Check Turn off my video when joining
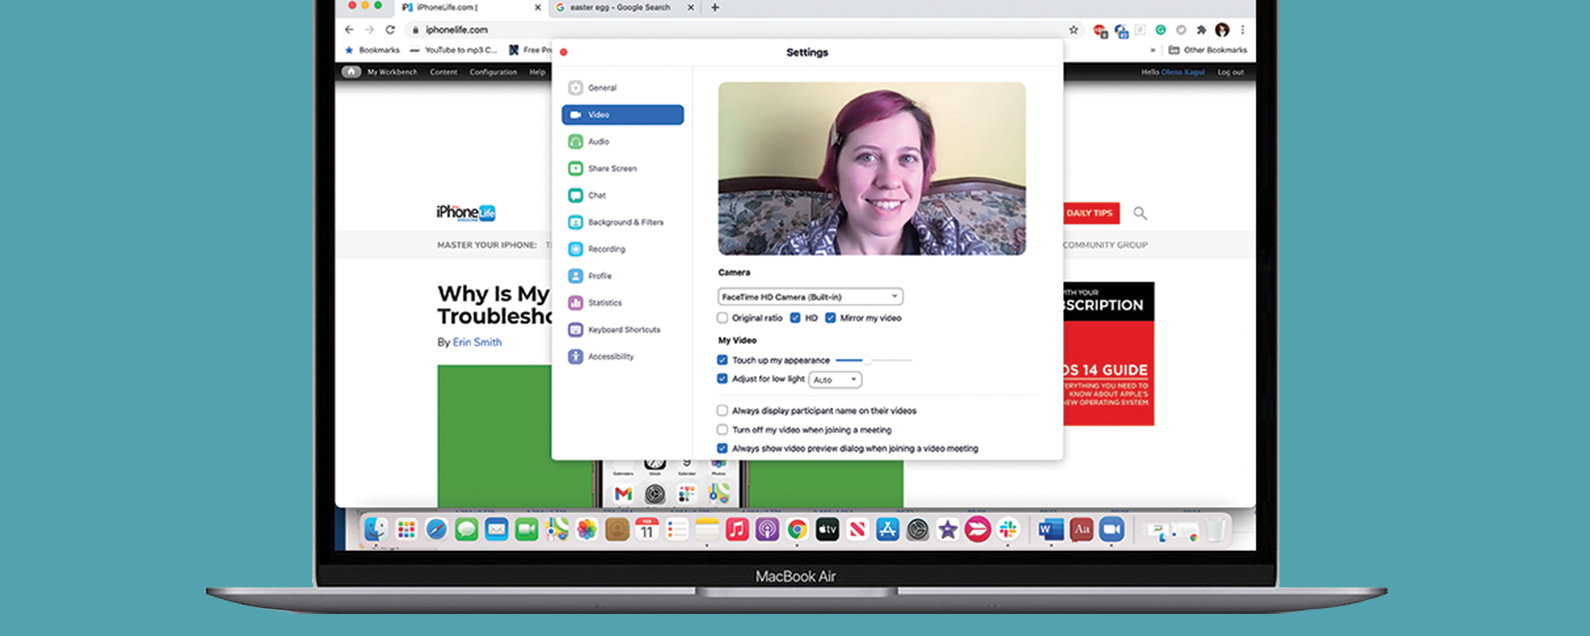The image size is (1590, 636). pos(722,430)
